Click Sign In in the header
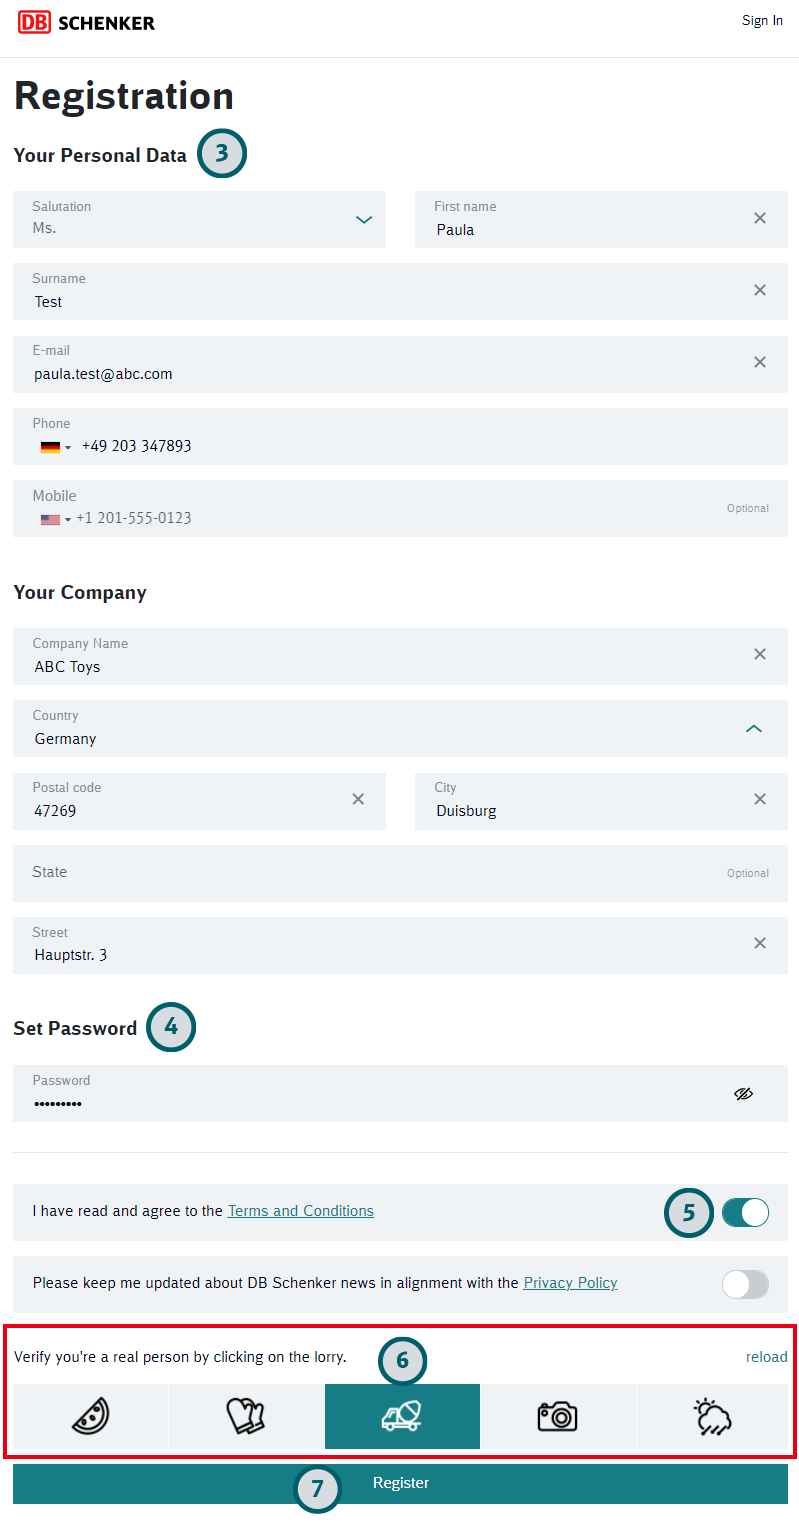This screenshot has height=1524, width=799. coord(762,21)
